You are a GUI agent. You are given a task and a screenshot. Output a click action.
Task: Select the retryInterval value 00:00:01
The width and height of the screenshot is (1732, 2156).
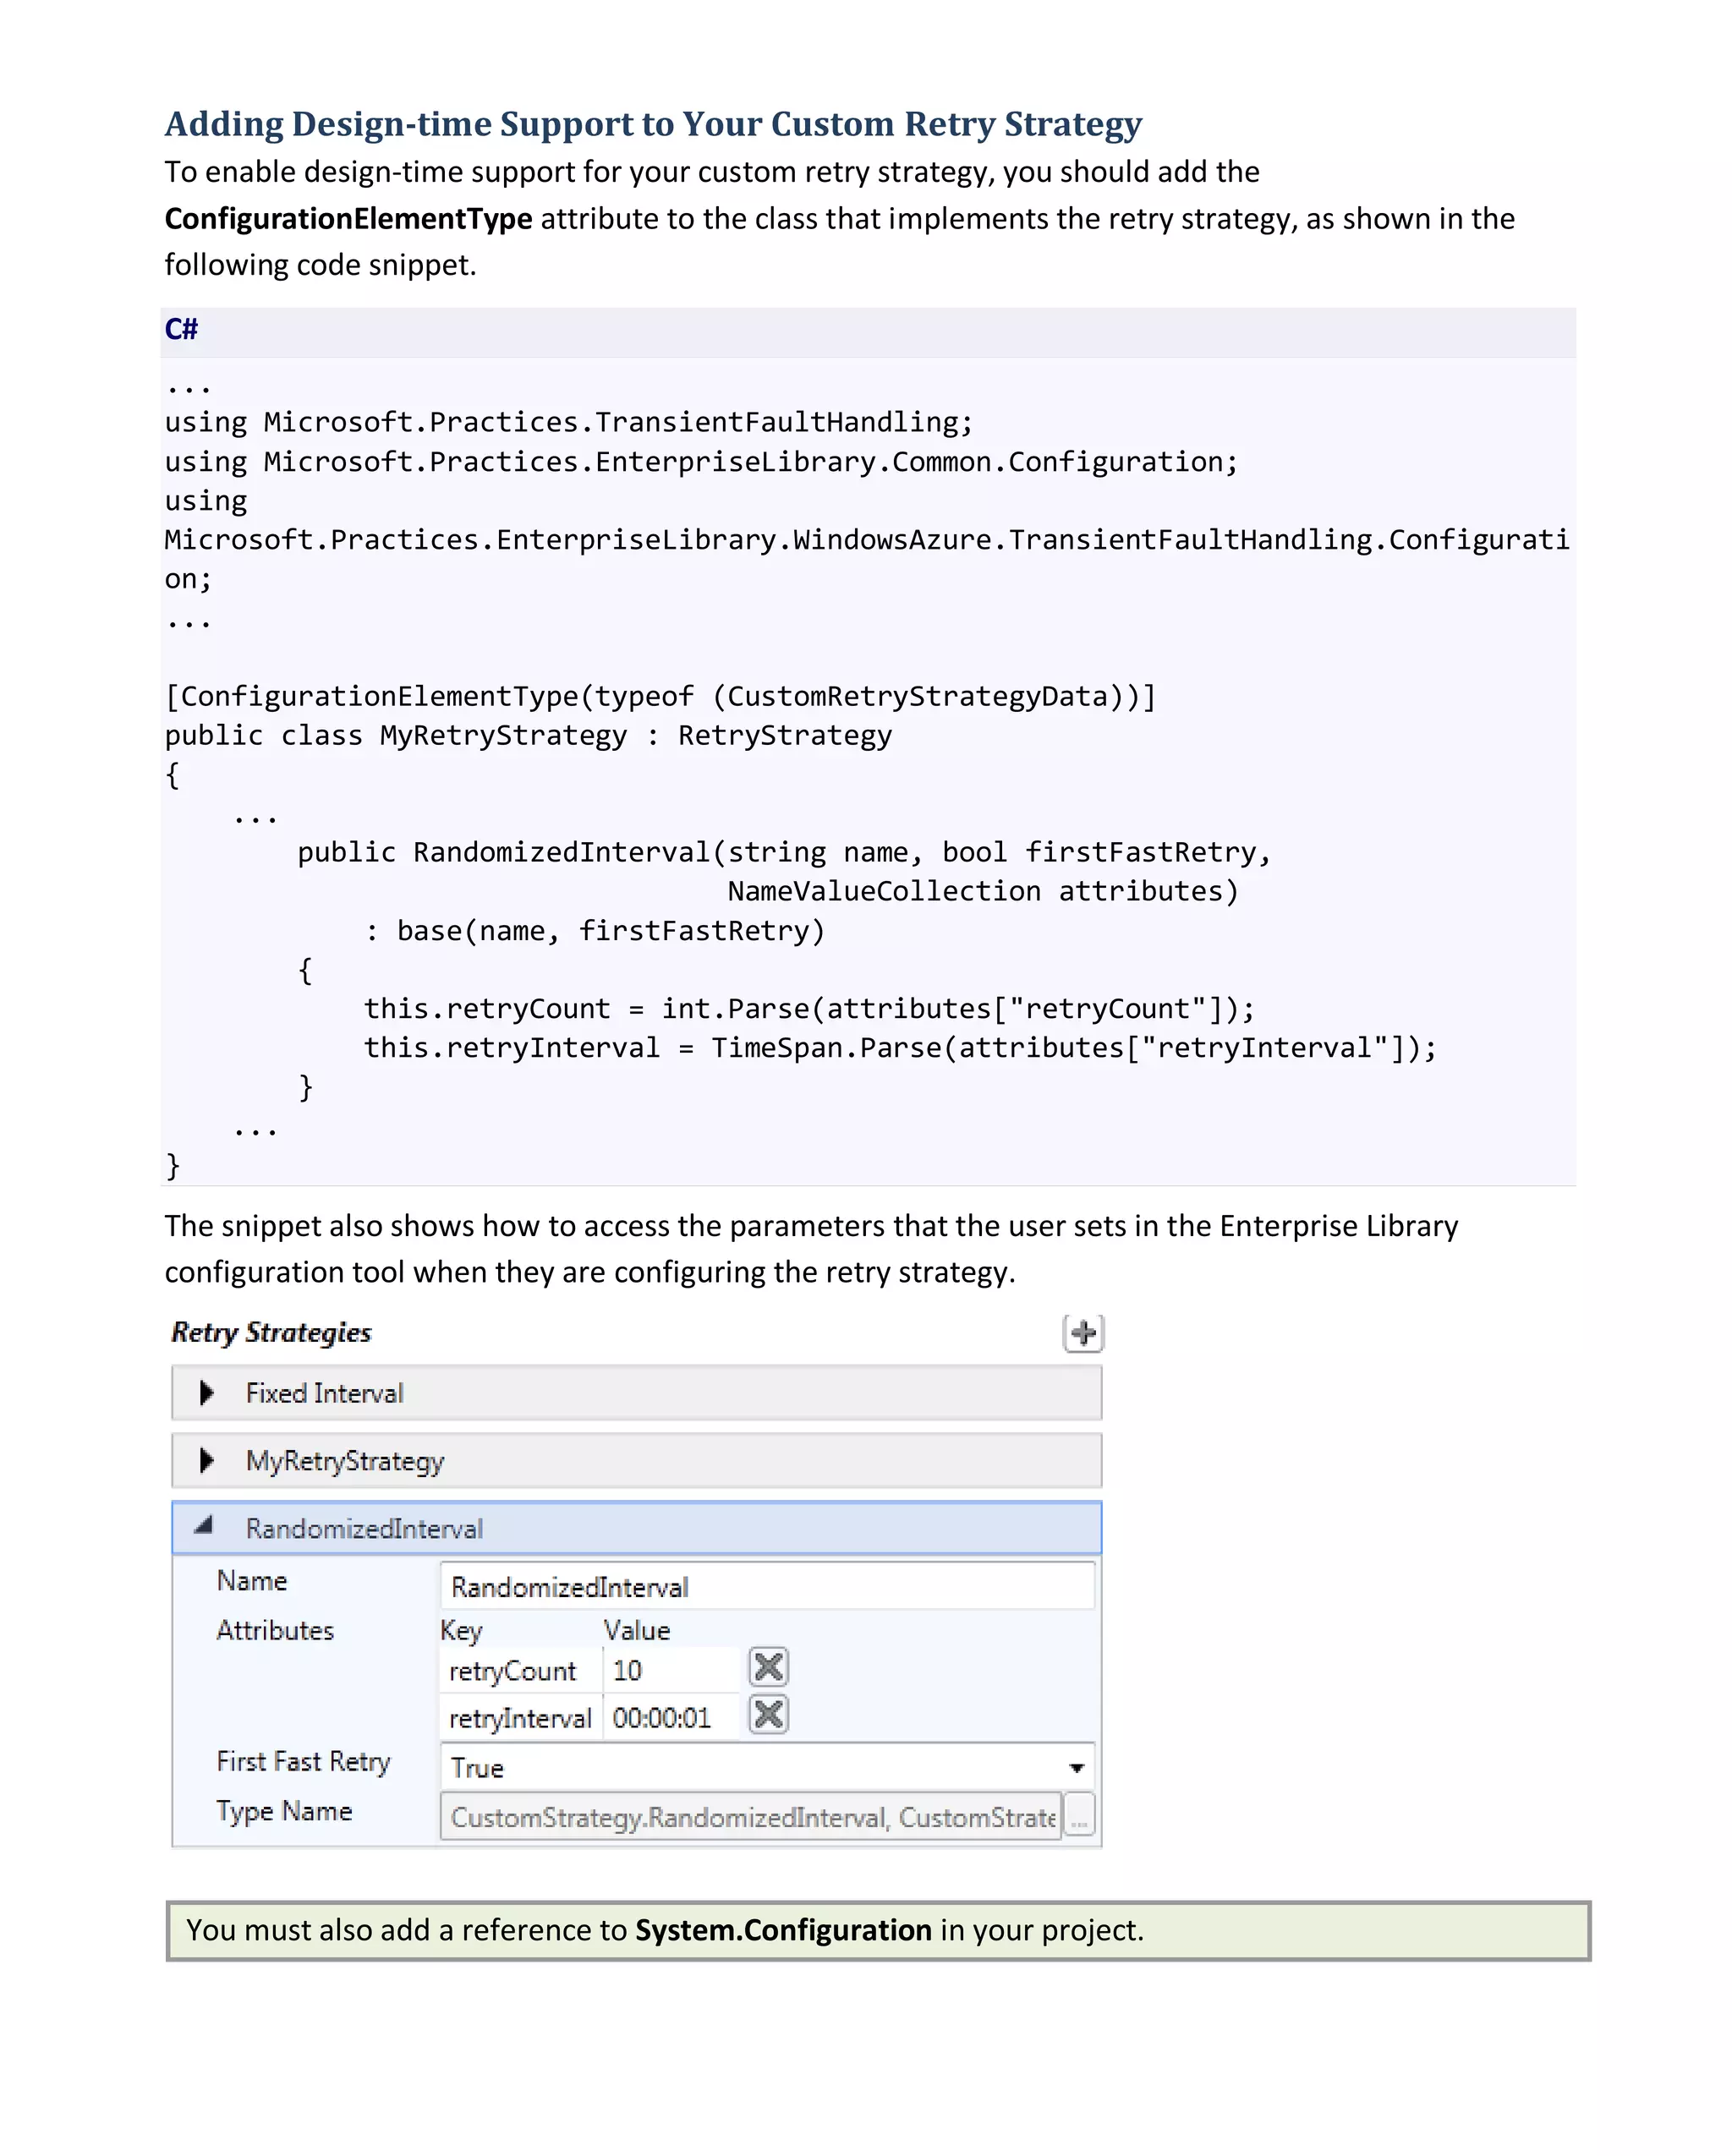click(671, 1718)
